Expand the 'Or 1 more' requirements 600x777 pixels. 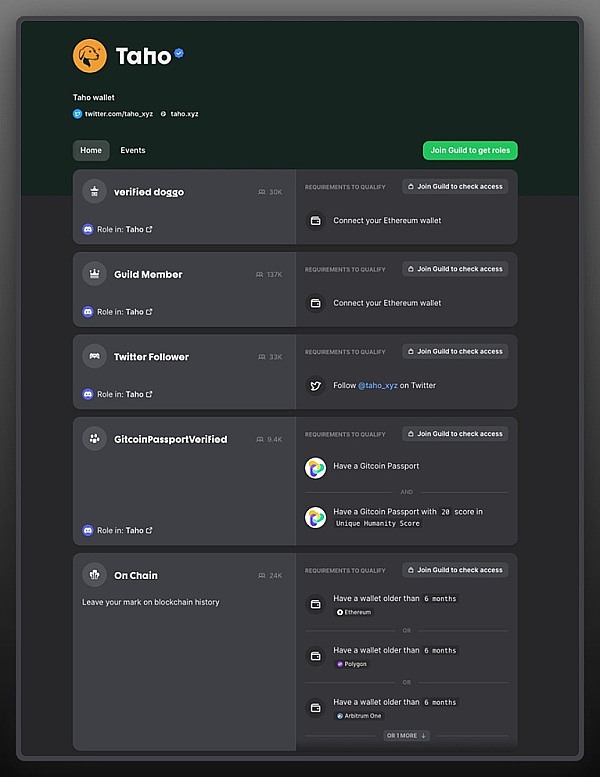point(407,735)
